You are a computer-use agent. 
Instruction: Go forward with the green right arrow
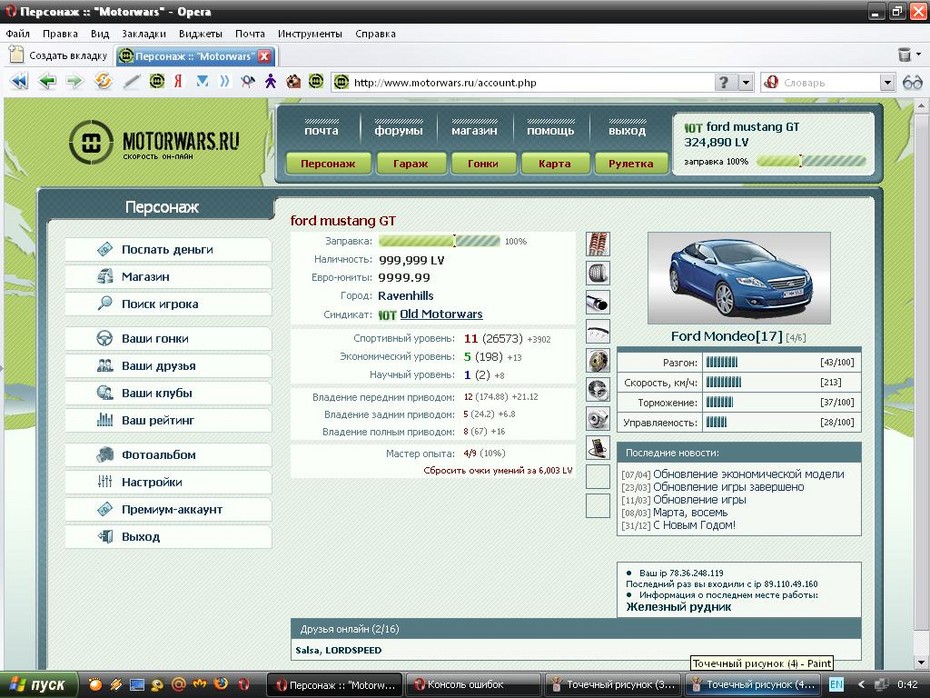point(74,81)
